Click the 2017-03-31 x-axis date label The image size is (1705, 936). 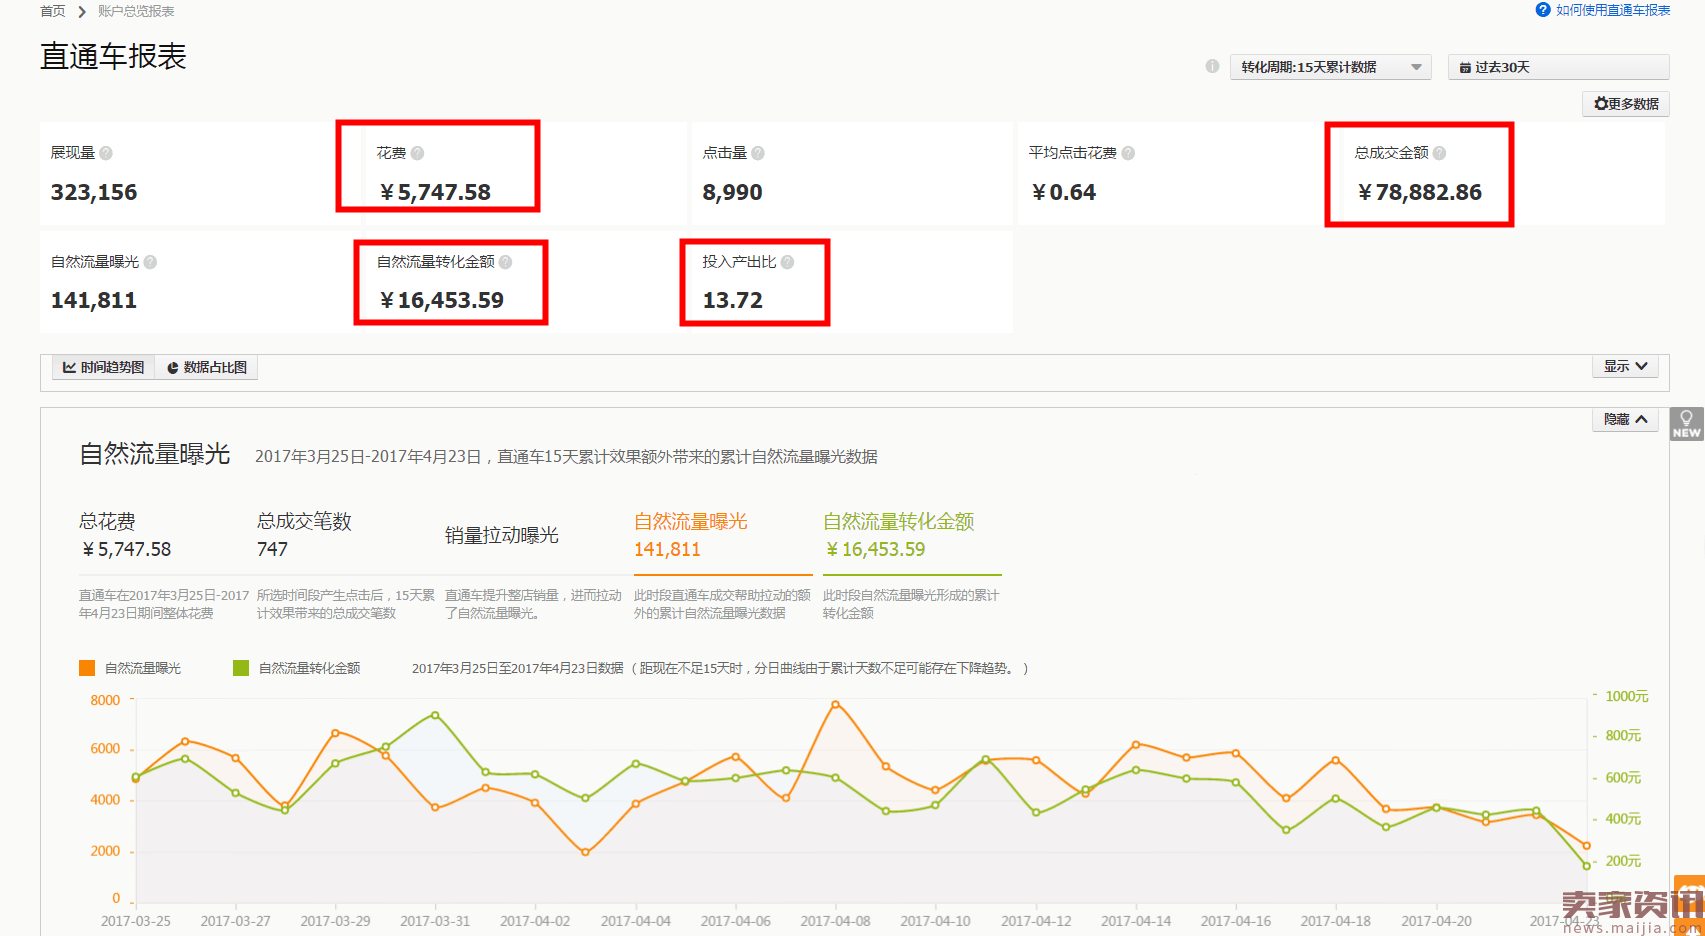tap(435, 921)
